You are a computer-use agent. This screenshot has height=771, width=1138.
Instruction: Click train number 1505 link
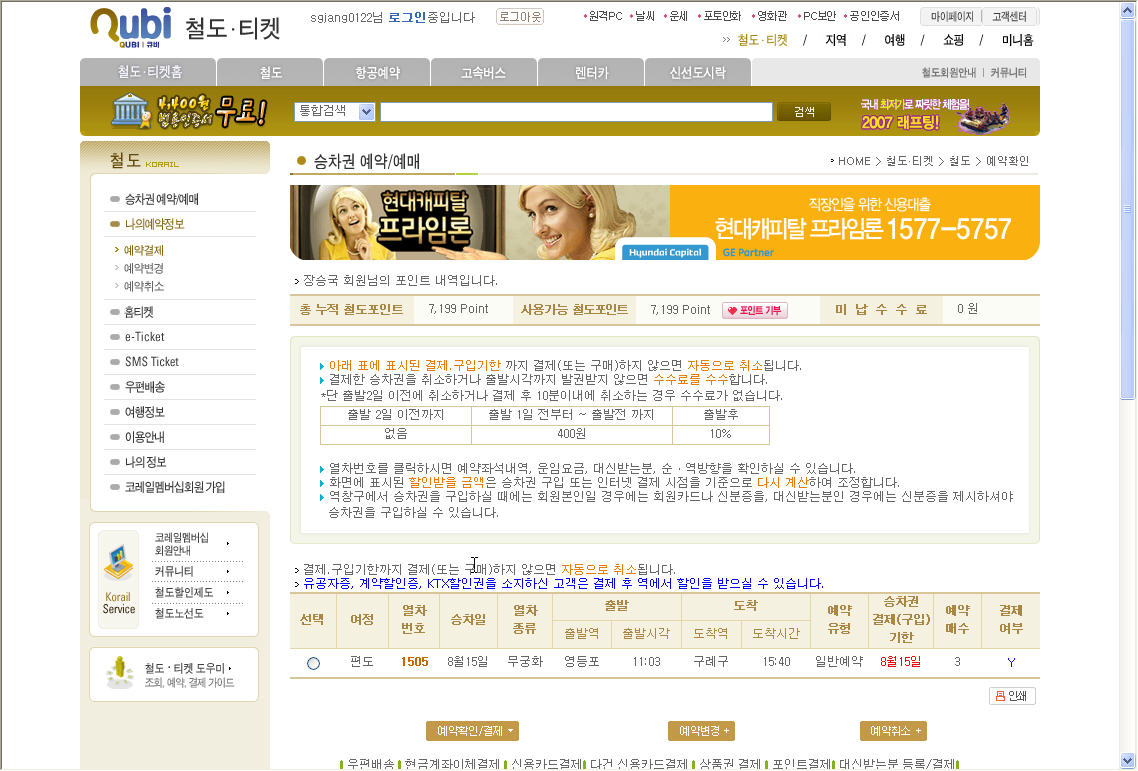pyautogui.click(x=414, y=662)
